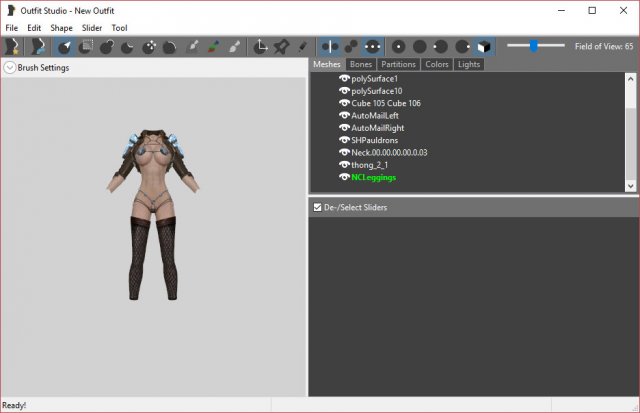Open the Partitions tab
640x413 pixels.
[x=399, y=64]
